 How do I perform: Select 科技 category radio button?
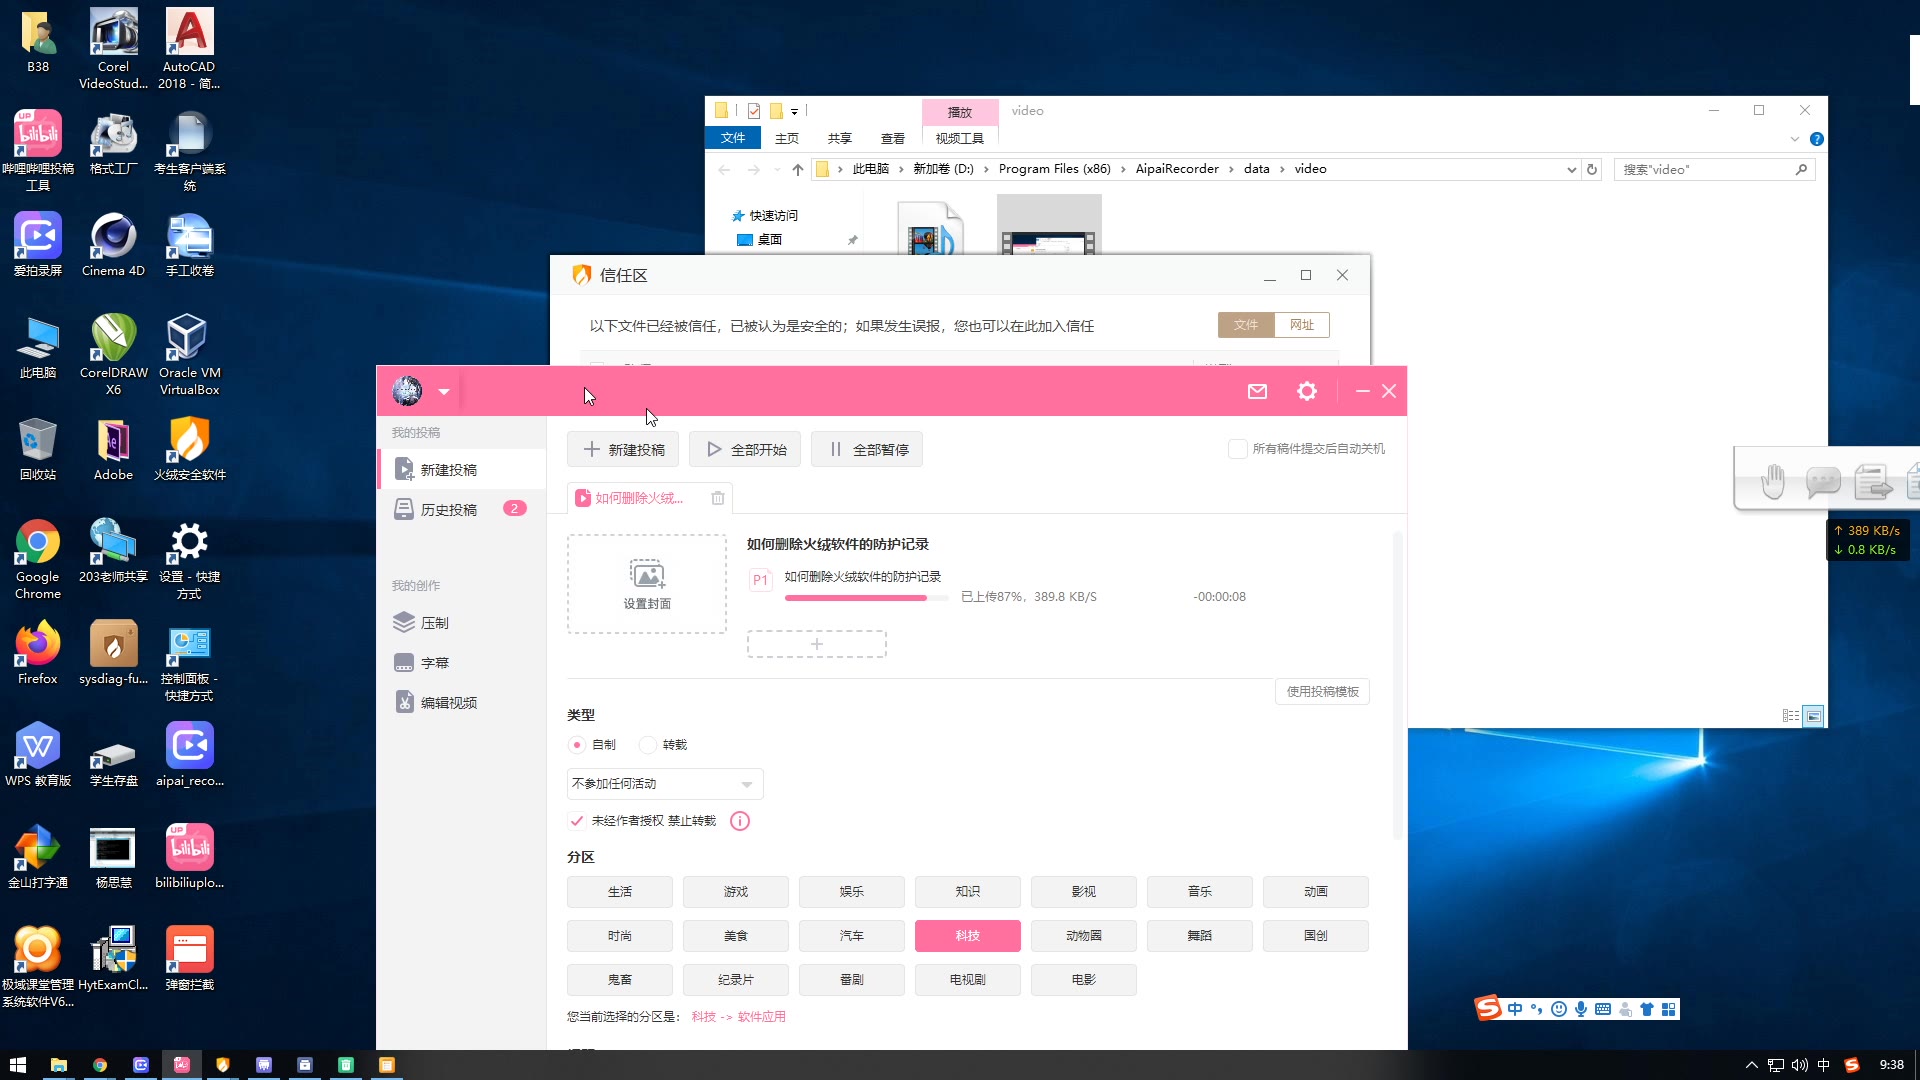[x=967, y=935]
